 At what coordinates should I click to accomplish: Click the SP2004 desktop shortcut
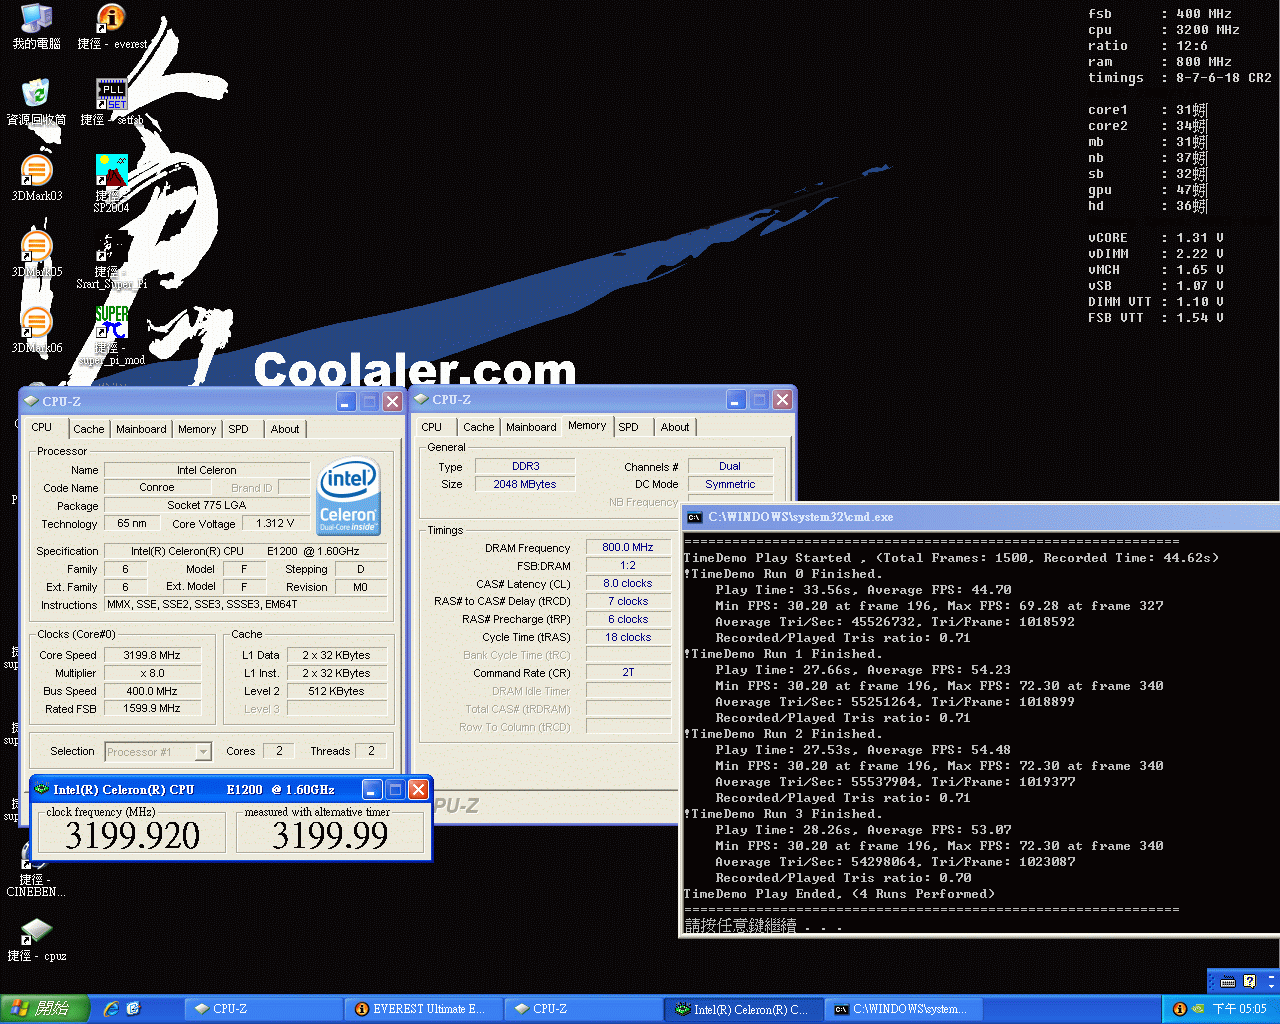111,172
